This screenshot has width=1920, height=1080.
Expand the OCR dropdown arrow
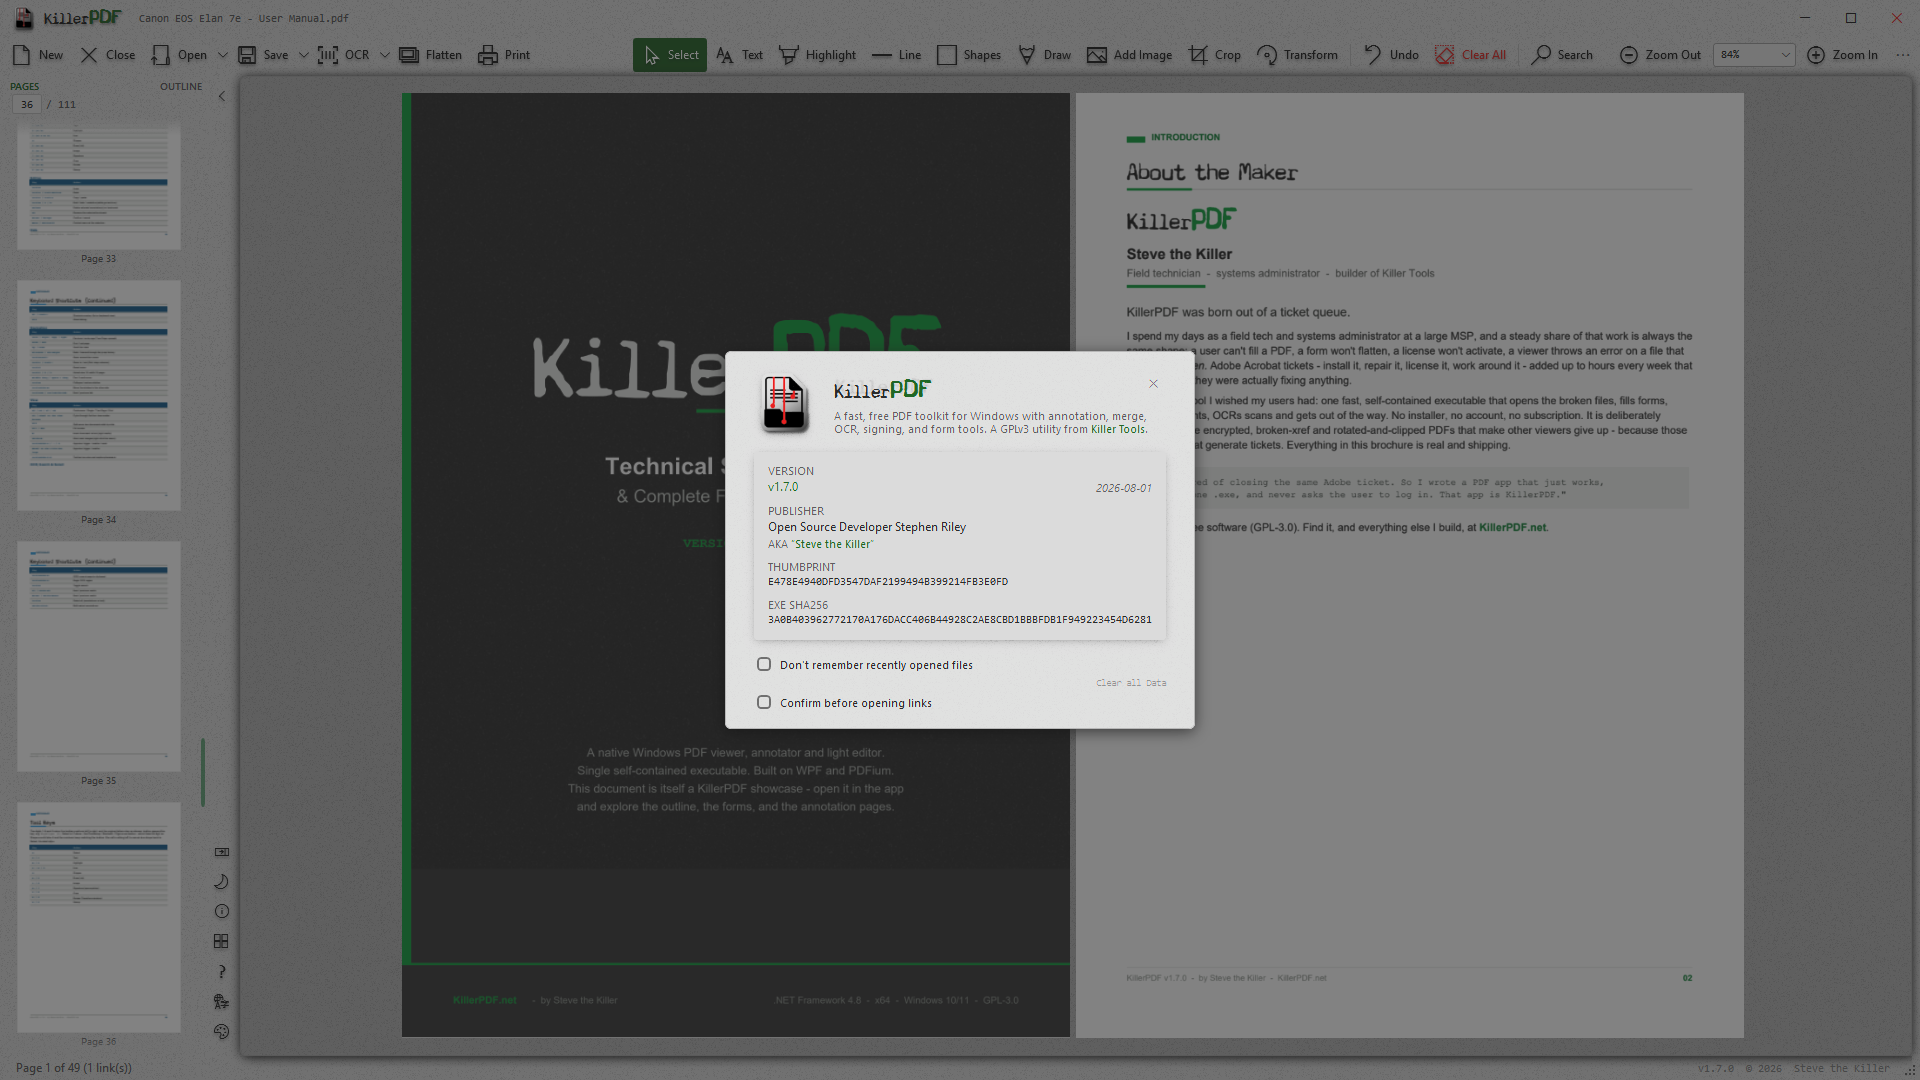[x=384, y=55]
